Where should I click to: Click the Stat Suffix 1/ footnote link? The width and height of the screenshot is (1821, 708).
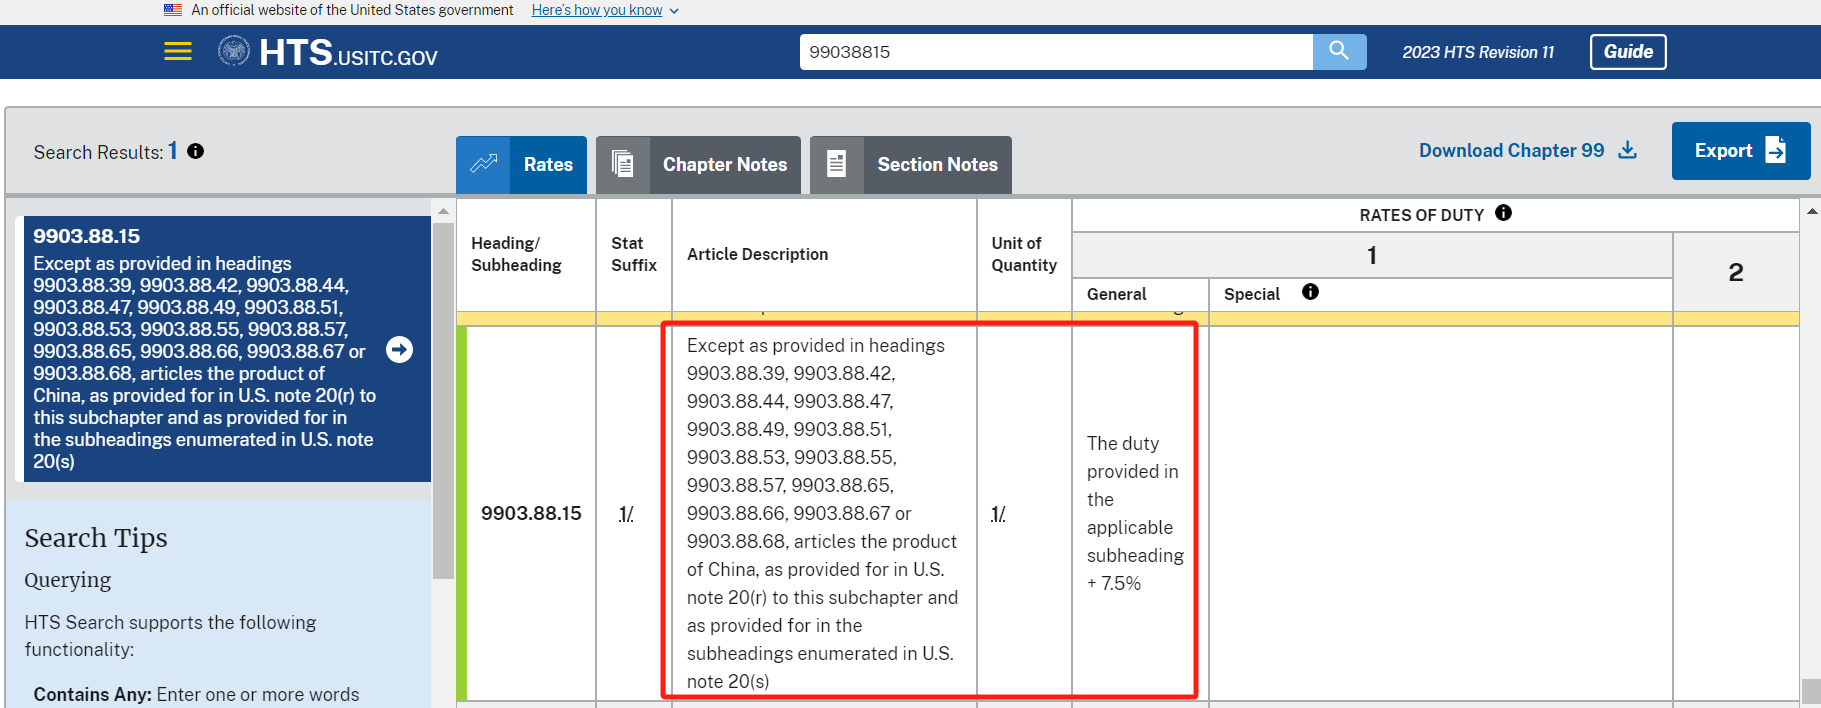coord(626,514)
